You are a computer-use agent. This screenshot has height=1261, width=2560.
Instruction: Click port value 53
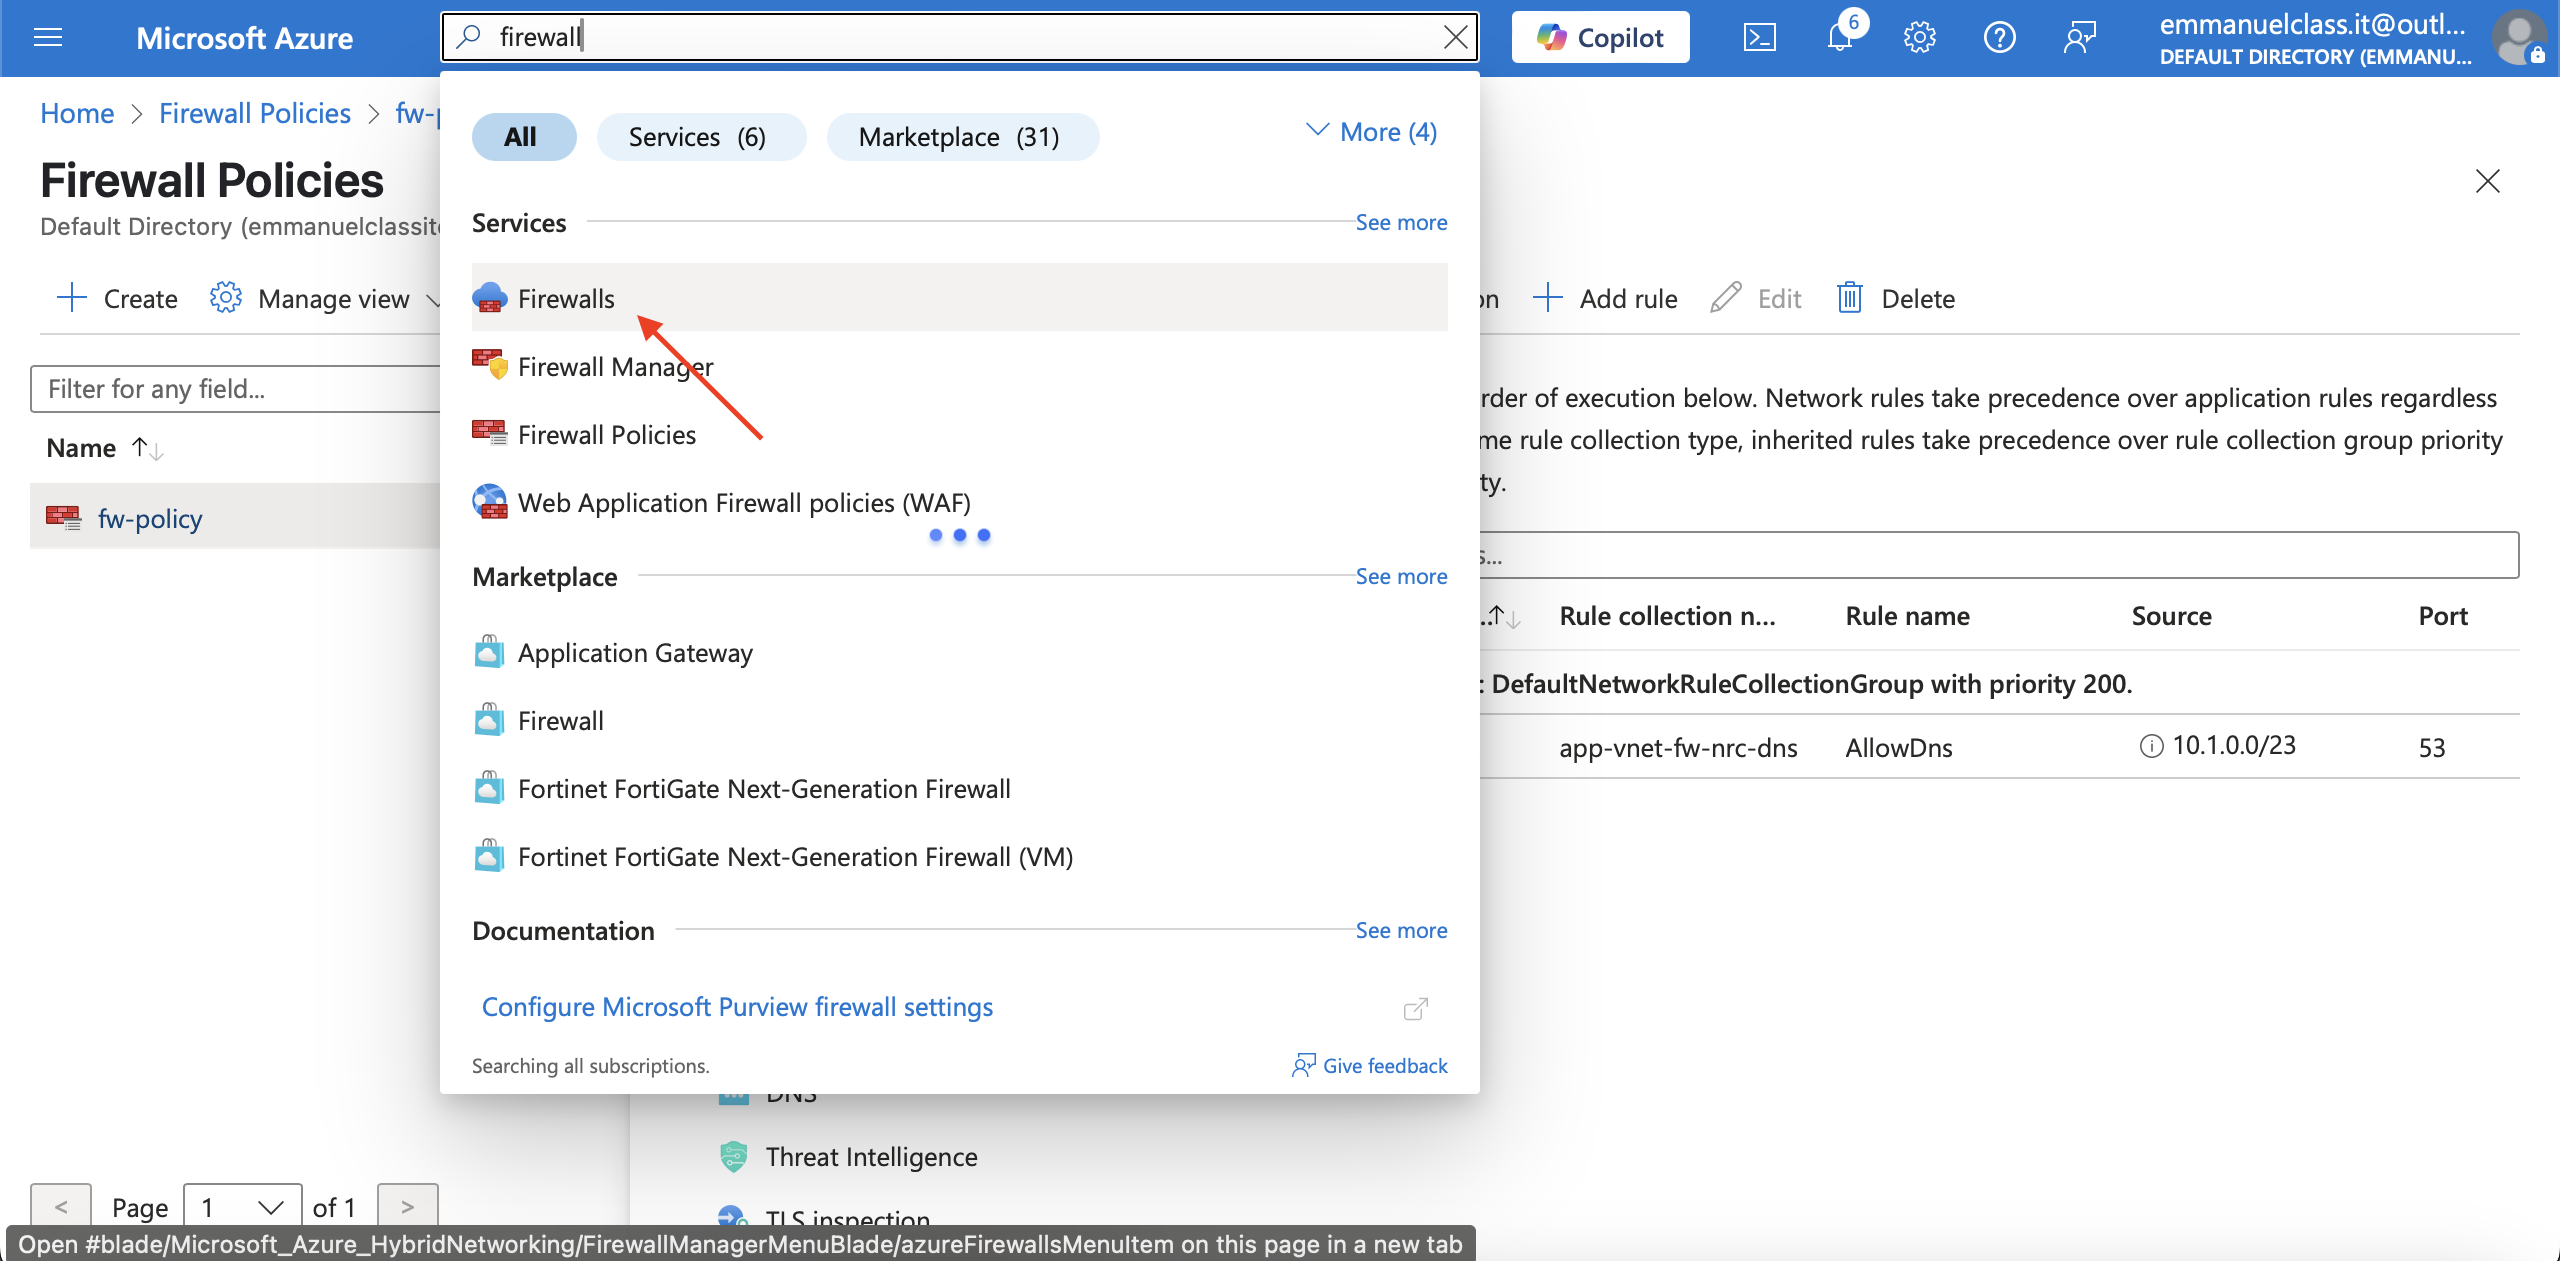(2432, 747)
